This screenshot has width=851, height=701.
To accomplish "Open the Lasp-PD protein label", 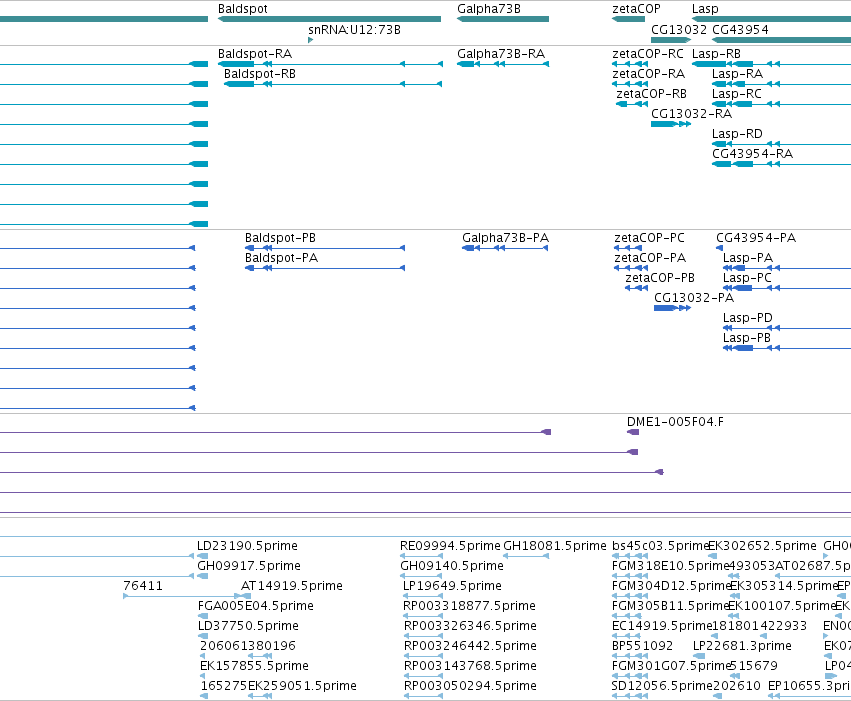I will 748,318.
